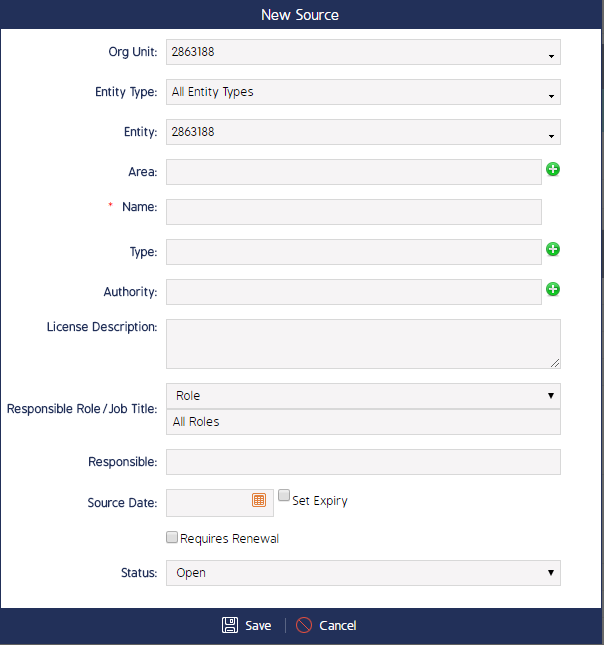Screen dimensions: 604x645
Task: Click the Source Date text box
Action: [x=220, y=503]
